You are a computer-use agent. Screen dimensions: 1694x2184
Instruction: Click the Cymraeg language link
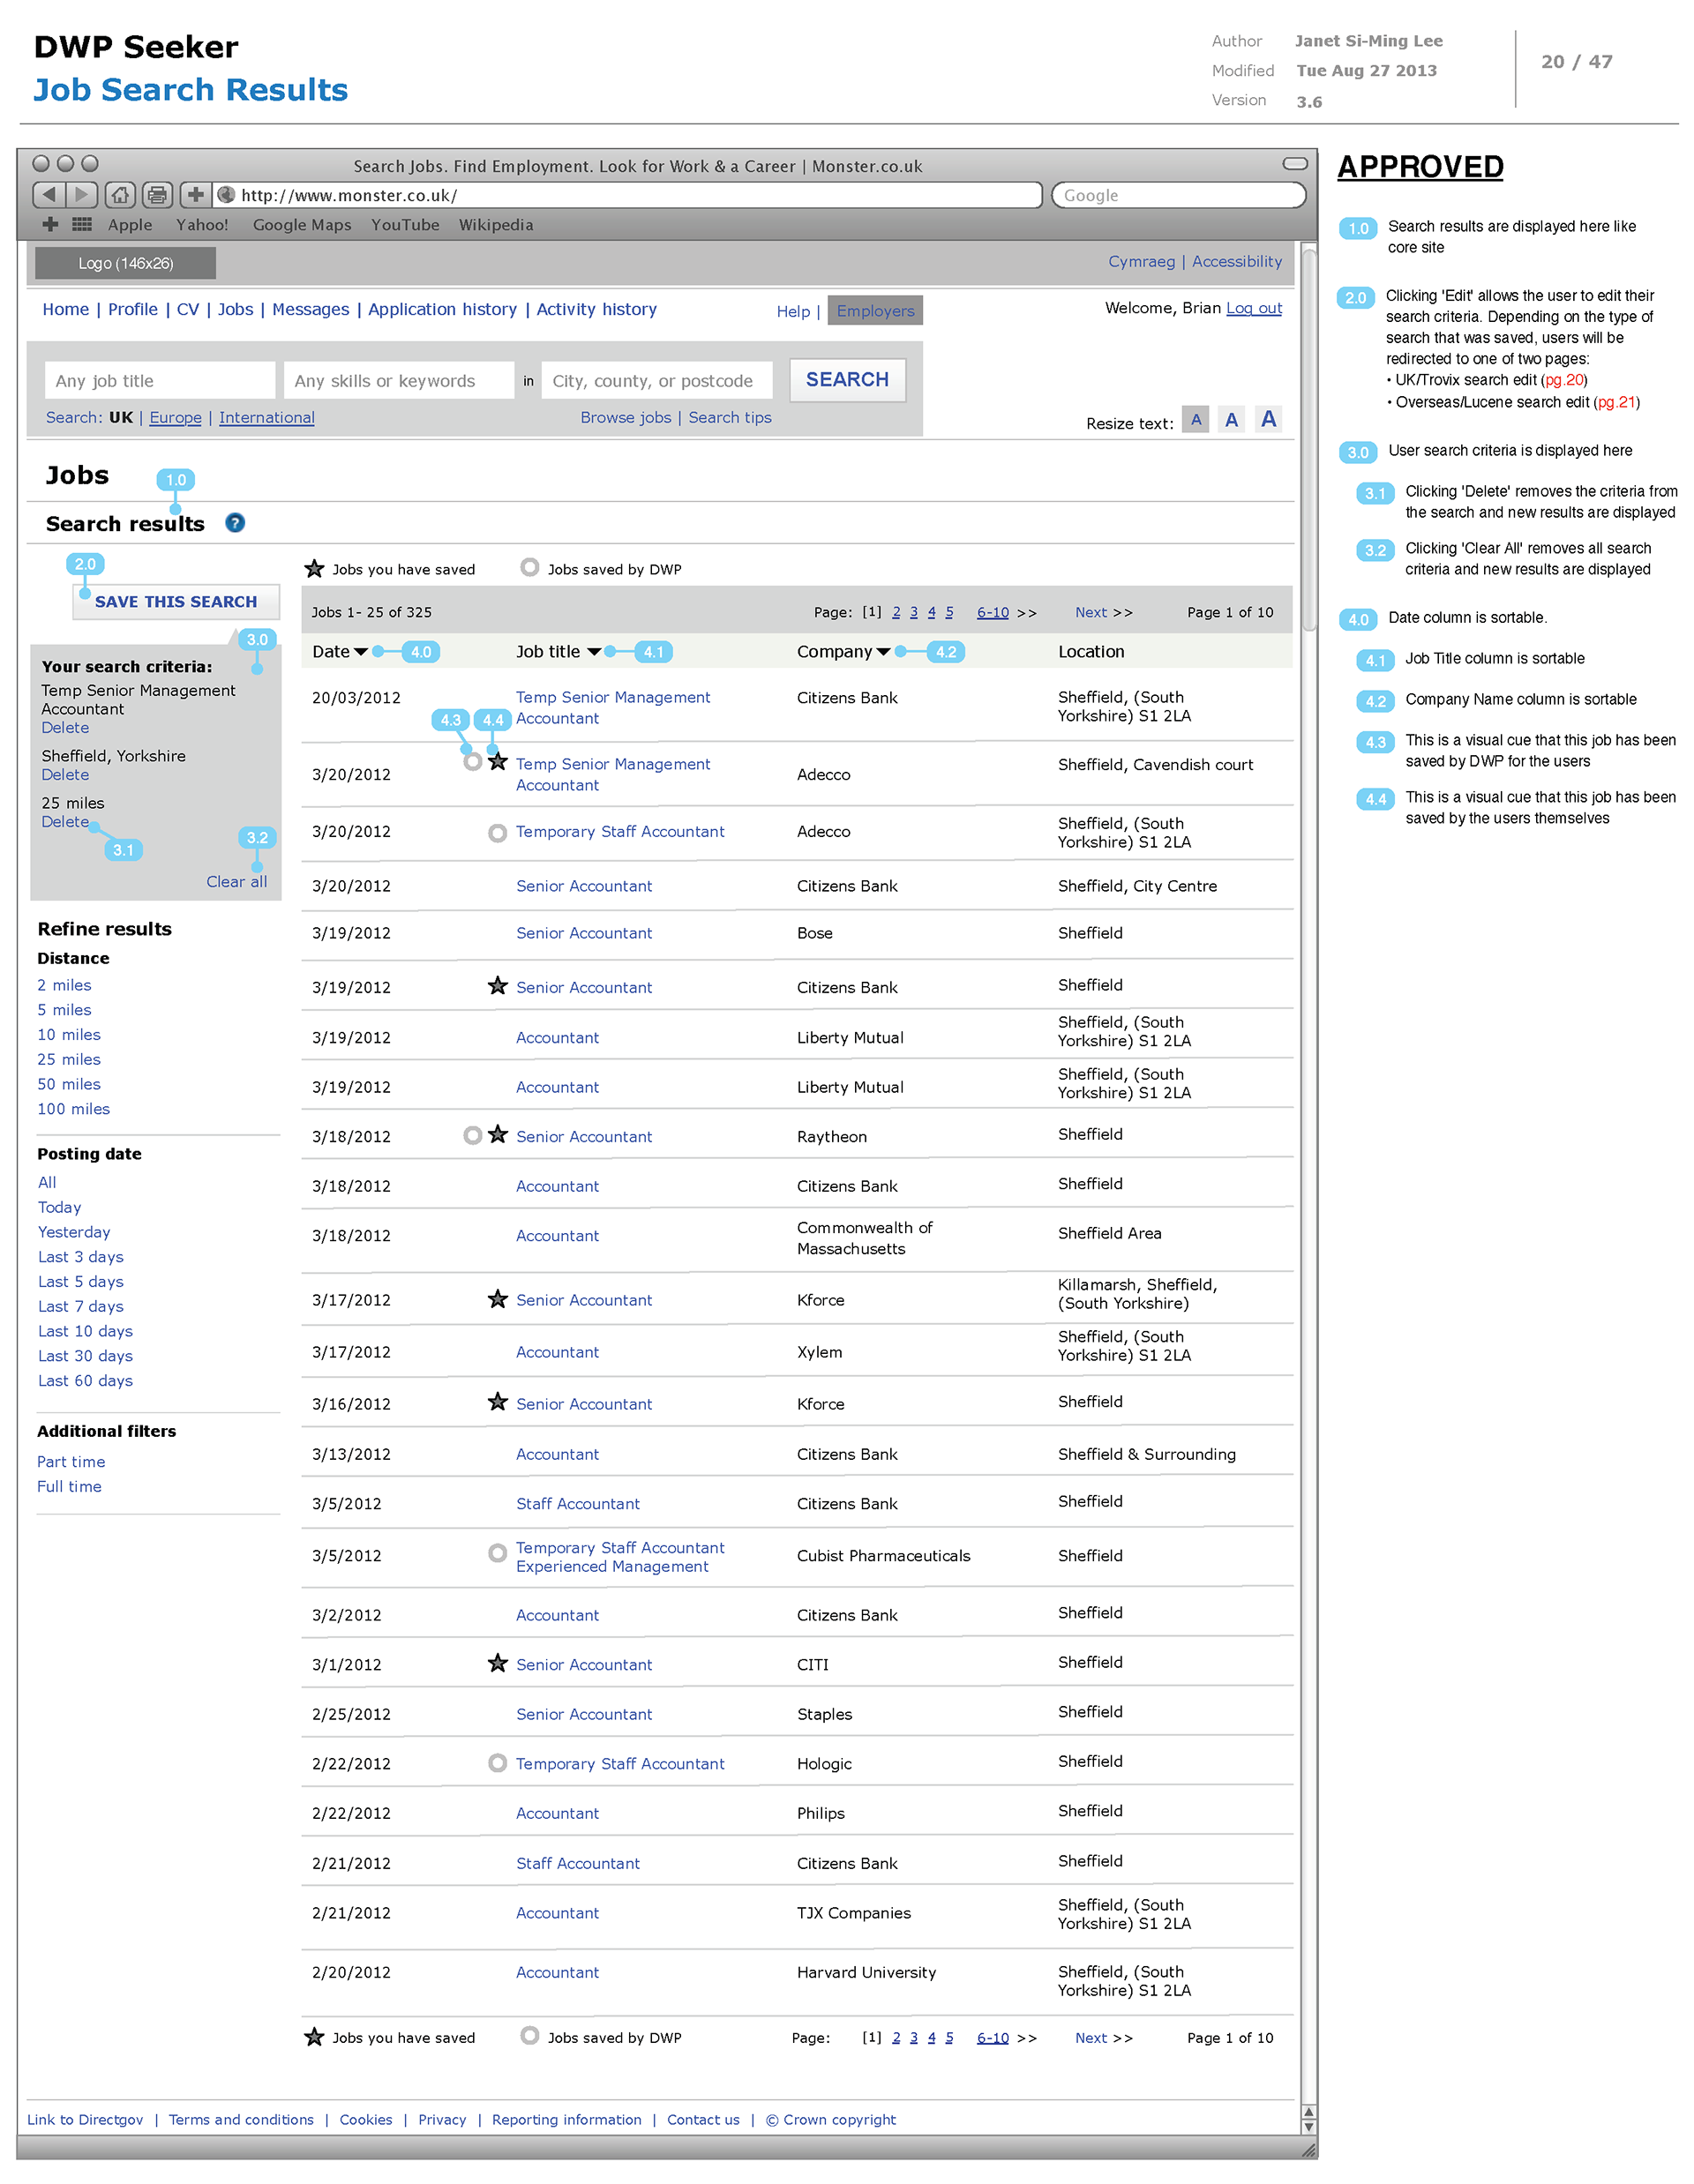click(x=1141, y=262)
